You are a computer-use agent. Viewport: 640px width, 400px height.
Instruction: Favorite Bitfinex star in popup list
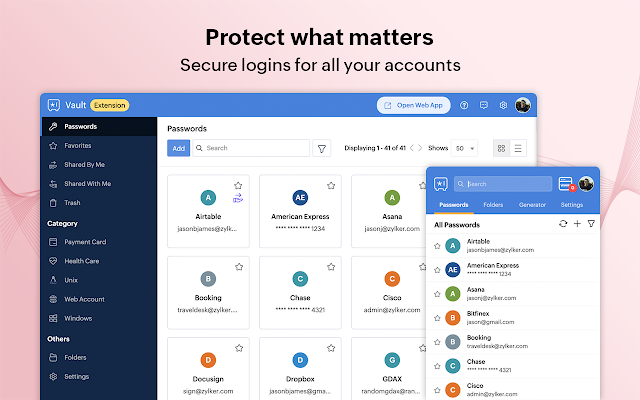(437, 318)
